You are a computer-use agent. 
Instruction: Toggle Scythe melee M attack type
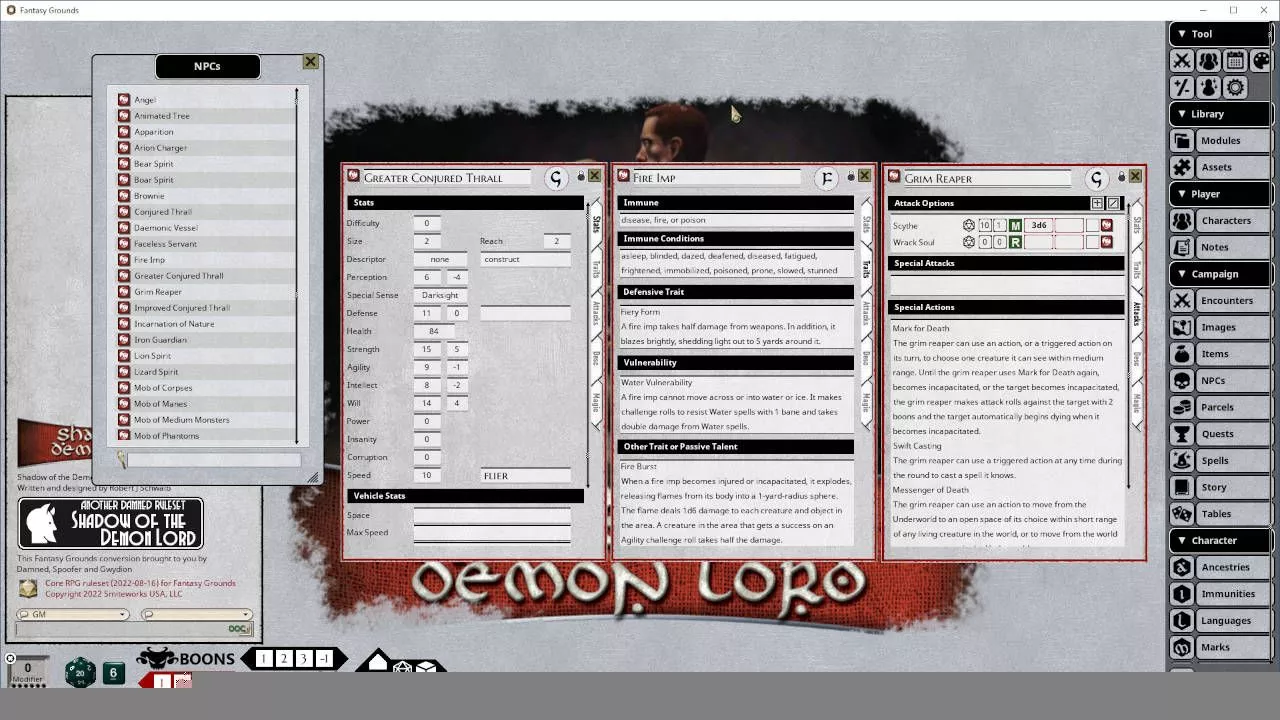point(1015,226)
